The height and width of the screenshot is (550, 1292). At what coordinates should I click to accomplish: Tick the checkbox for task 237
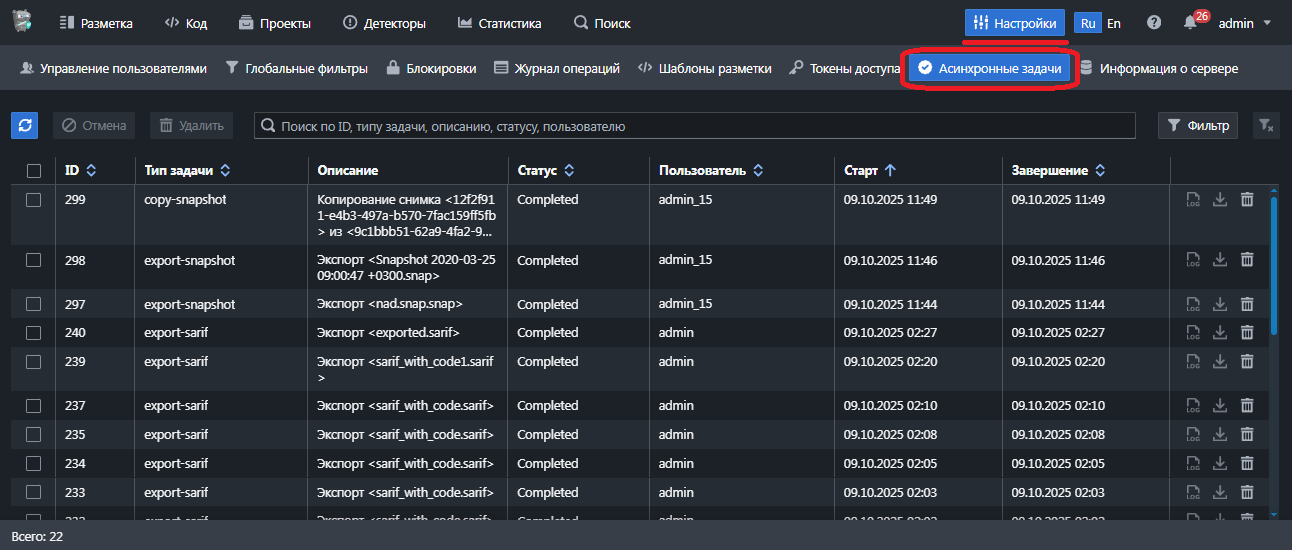(33, 406)
